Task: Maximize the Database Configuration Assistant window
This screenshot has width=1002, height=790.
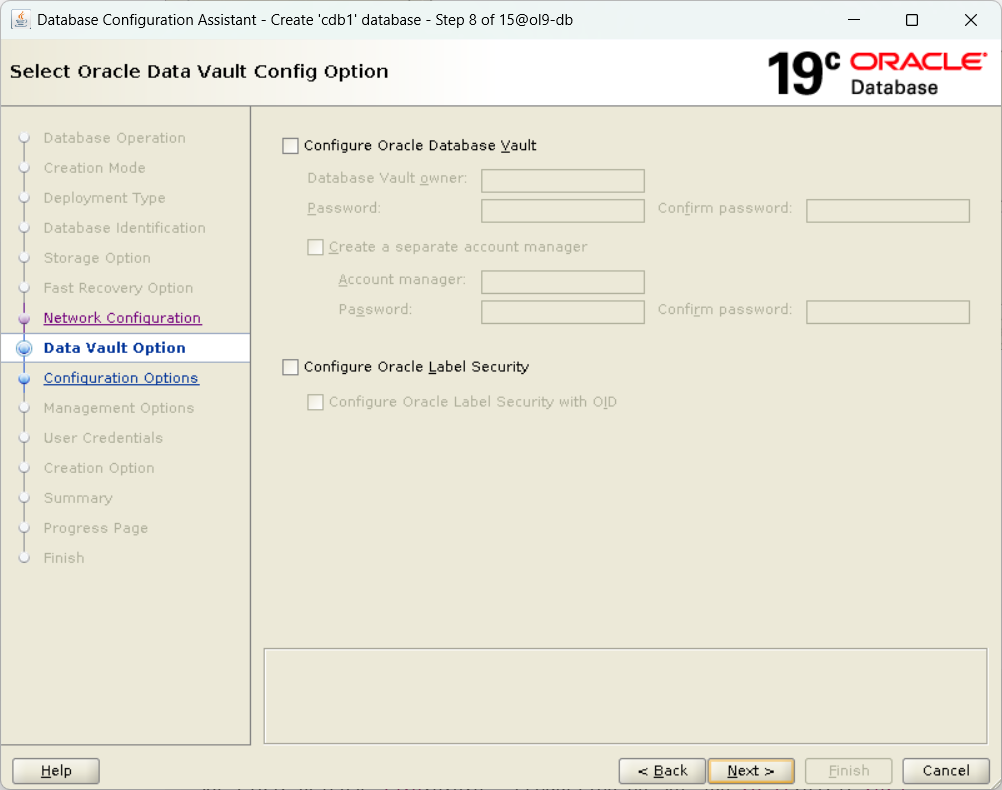Action: click(x=912, y=20)
